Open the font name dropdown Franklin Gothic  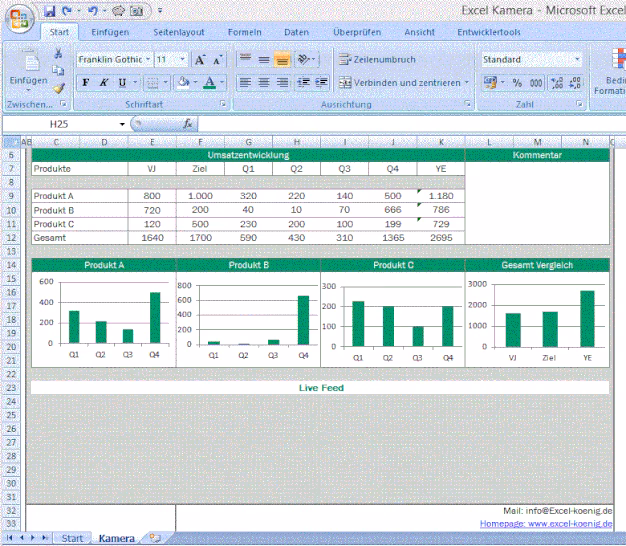148,59
